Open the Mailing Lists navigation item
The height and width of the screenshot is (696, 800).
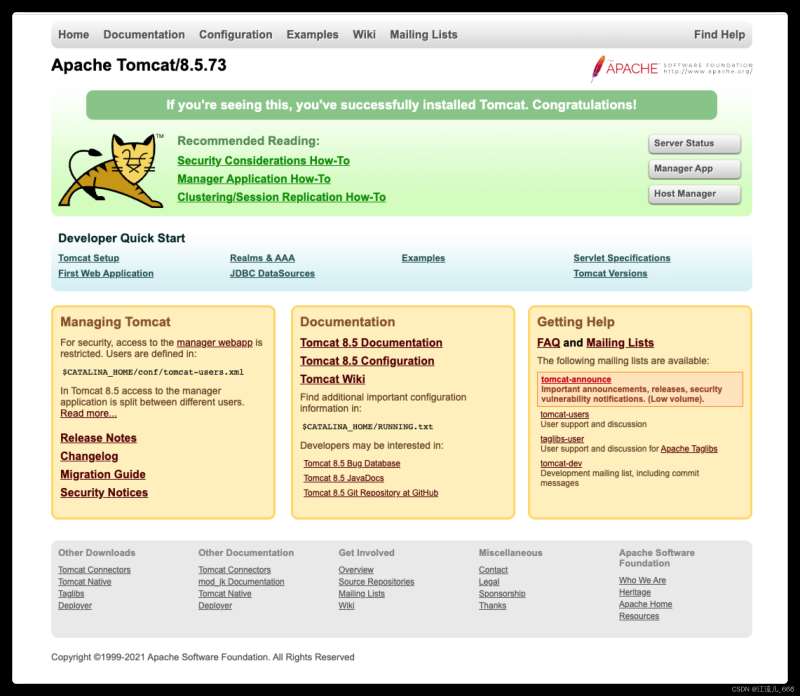(x=423, y=35)
